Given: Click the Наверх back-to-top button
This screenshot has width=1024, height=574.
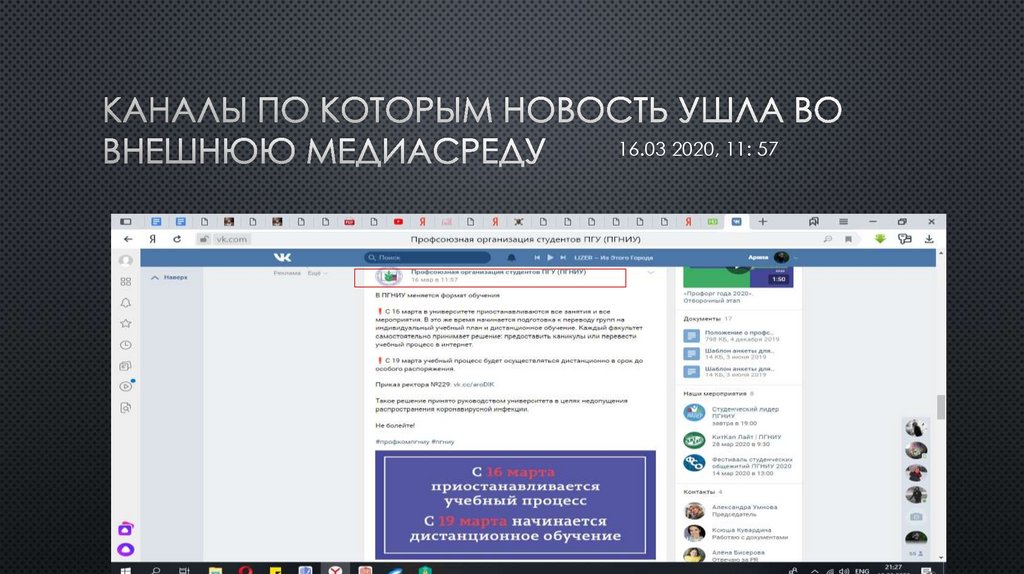Looking at the screenshot, I should 169,278.
